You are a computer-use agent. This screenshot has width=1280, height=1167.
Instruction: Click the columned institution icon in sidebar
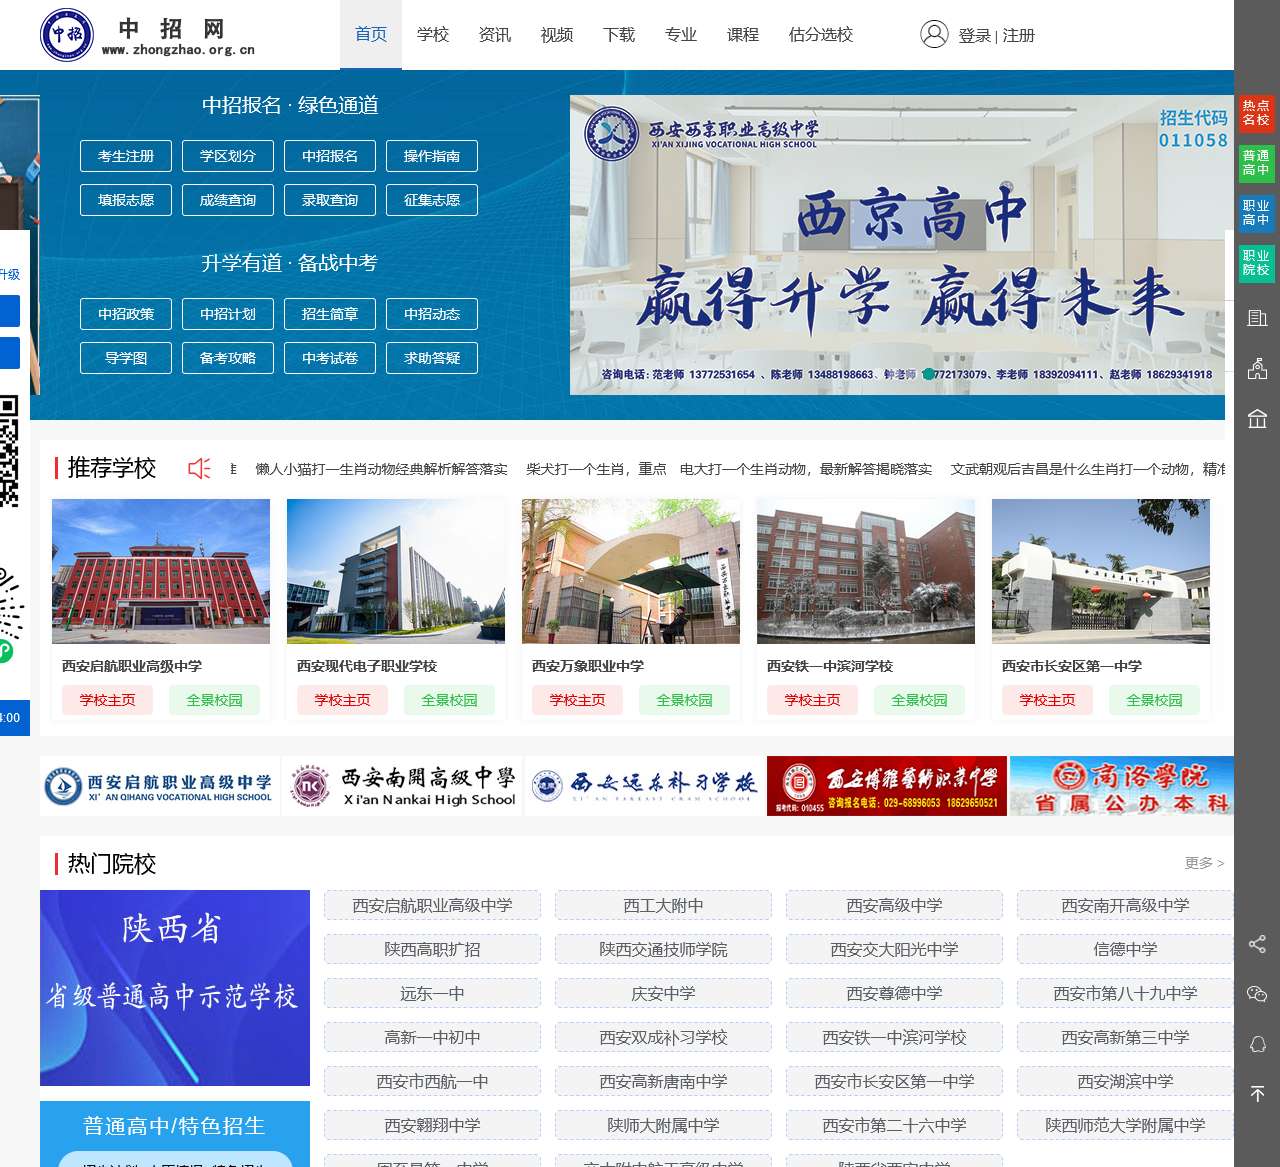tap(1257, 418)
